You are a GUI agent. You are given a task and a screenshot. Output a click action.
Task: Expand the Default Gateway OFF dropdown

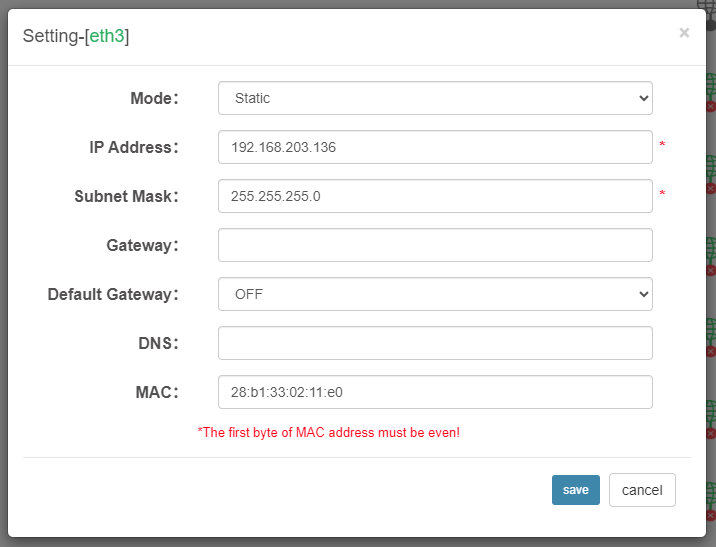[435, 294]
